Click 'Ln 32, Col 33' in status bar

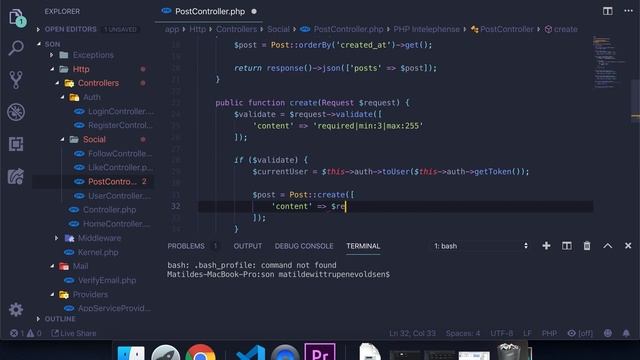[x=412, y=333]
